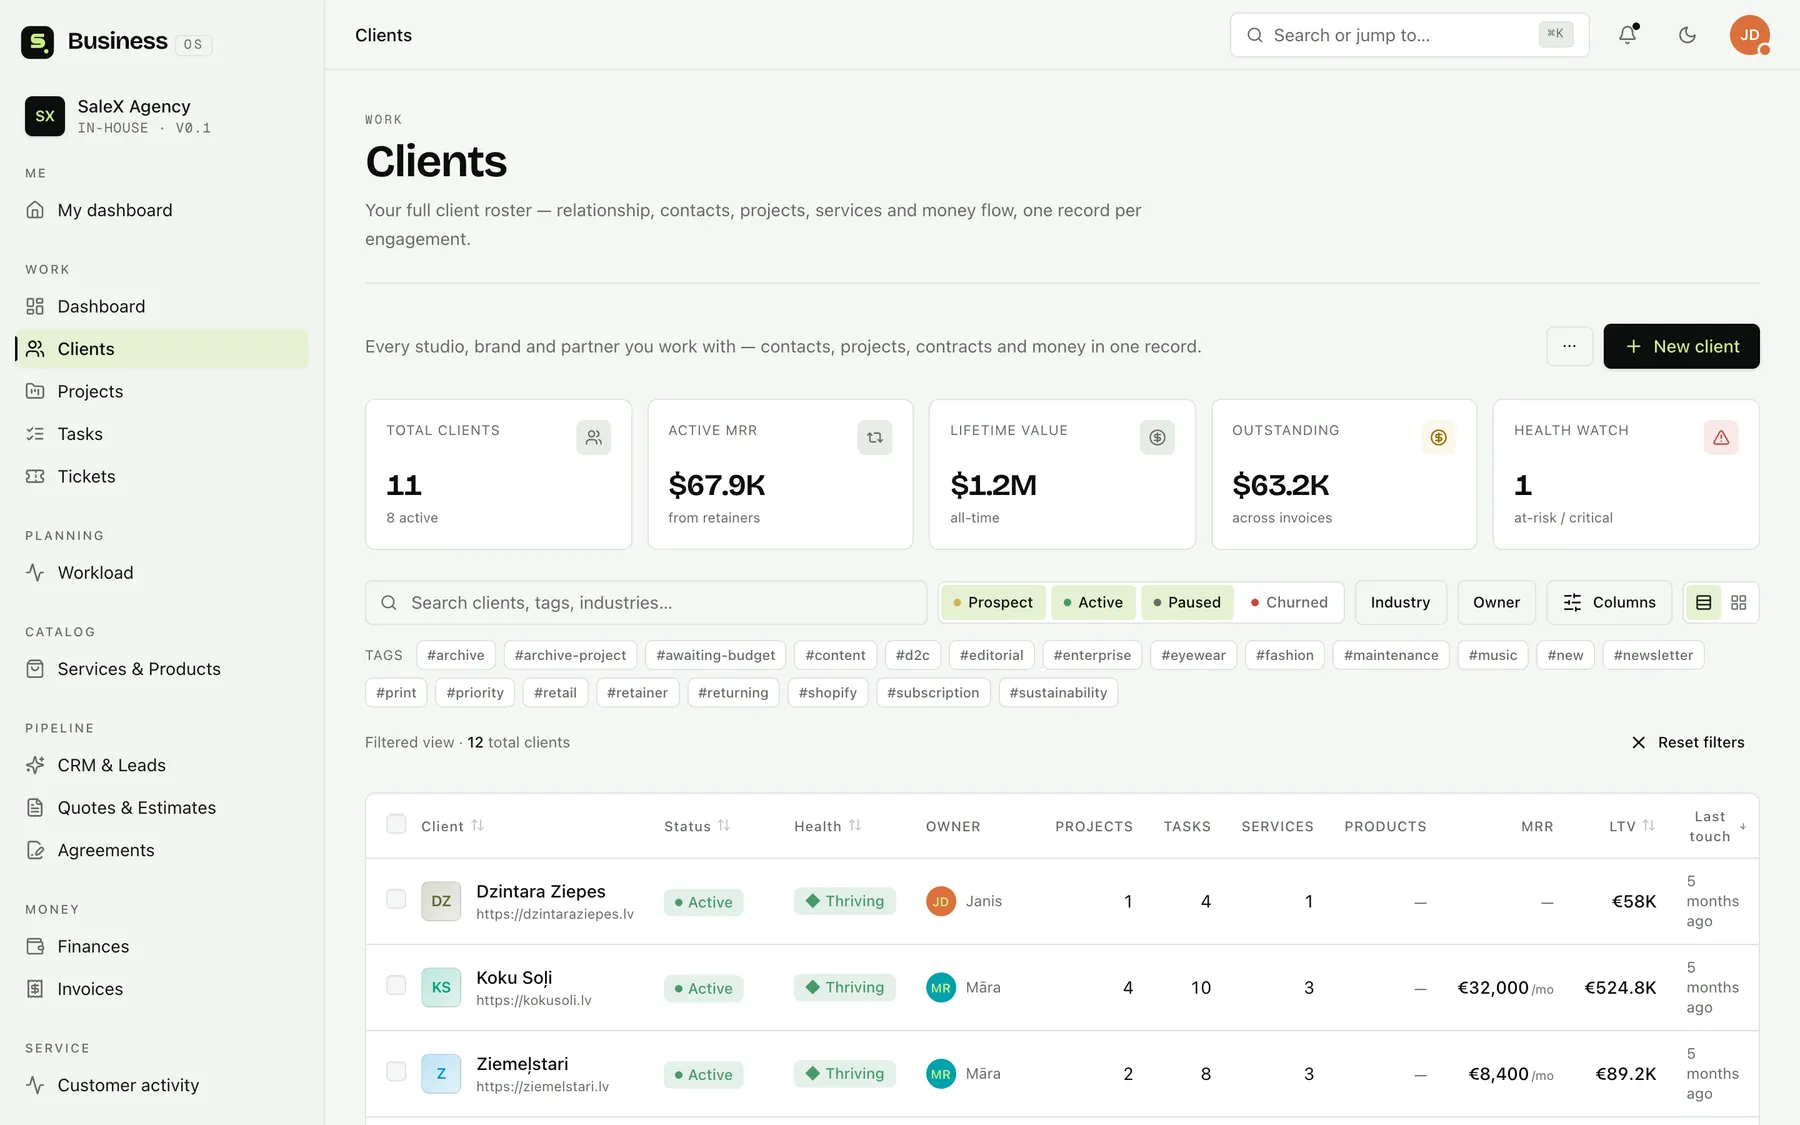
Task: Toggle the Paused status filter
Action: 1187,602
